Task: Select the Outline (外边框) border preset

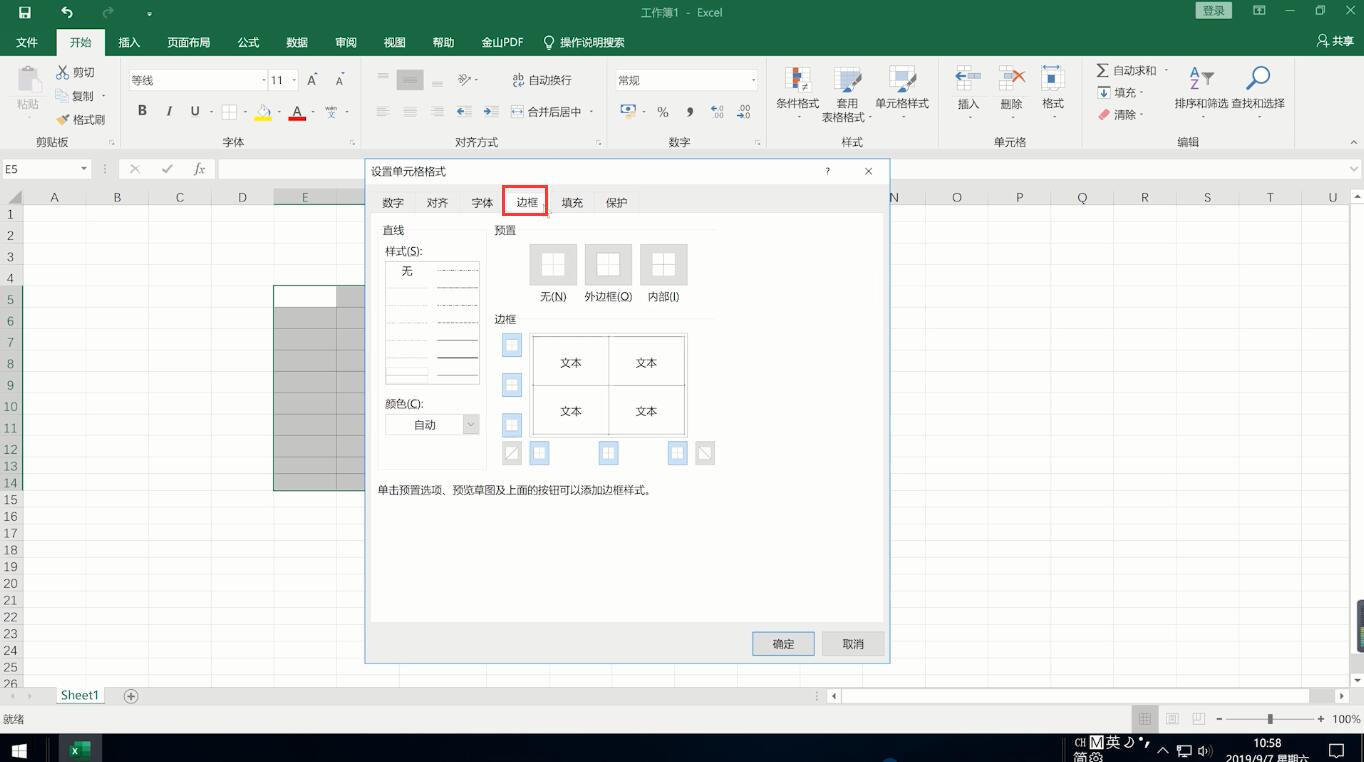Action: point(608,265)
